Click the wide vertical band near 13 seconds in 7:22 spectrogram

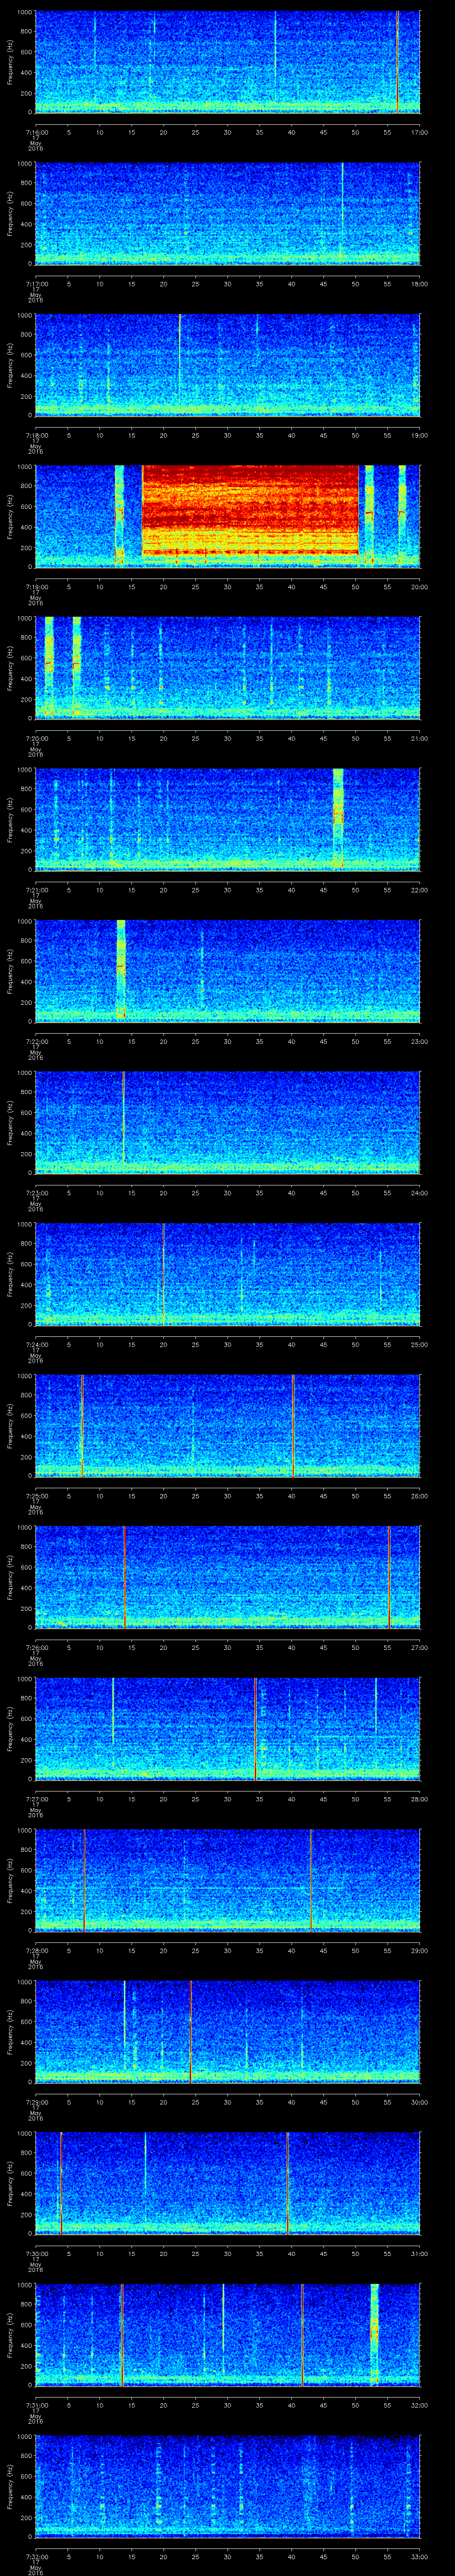[121, 970]
